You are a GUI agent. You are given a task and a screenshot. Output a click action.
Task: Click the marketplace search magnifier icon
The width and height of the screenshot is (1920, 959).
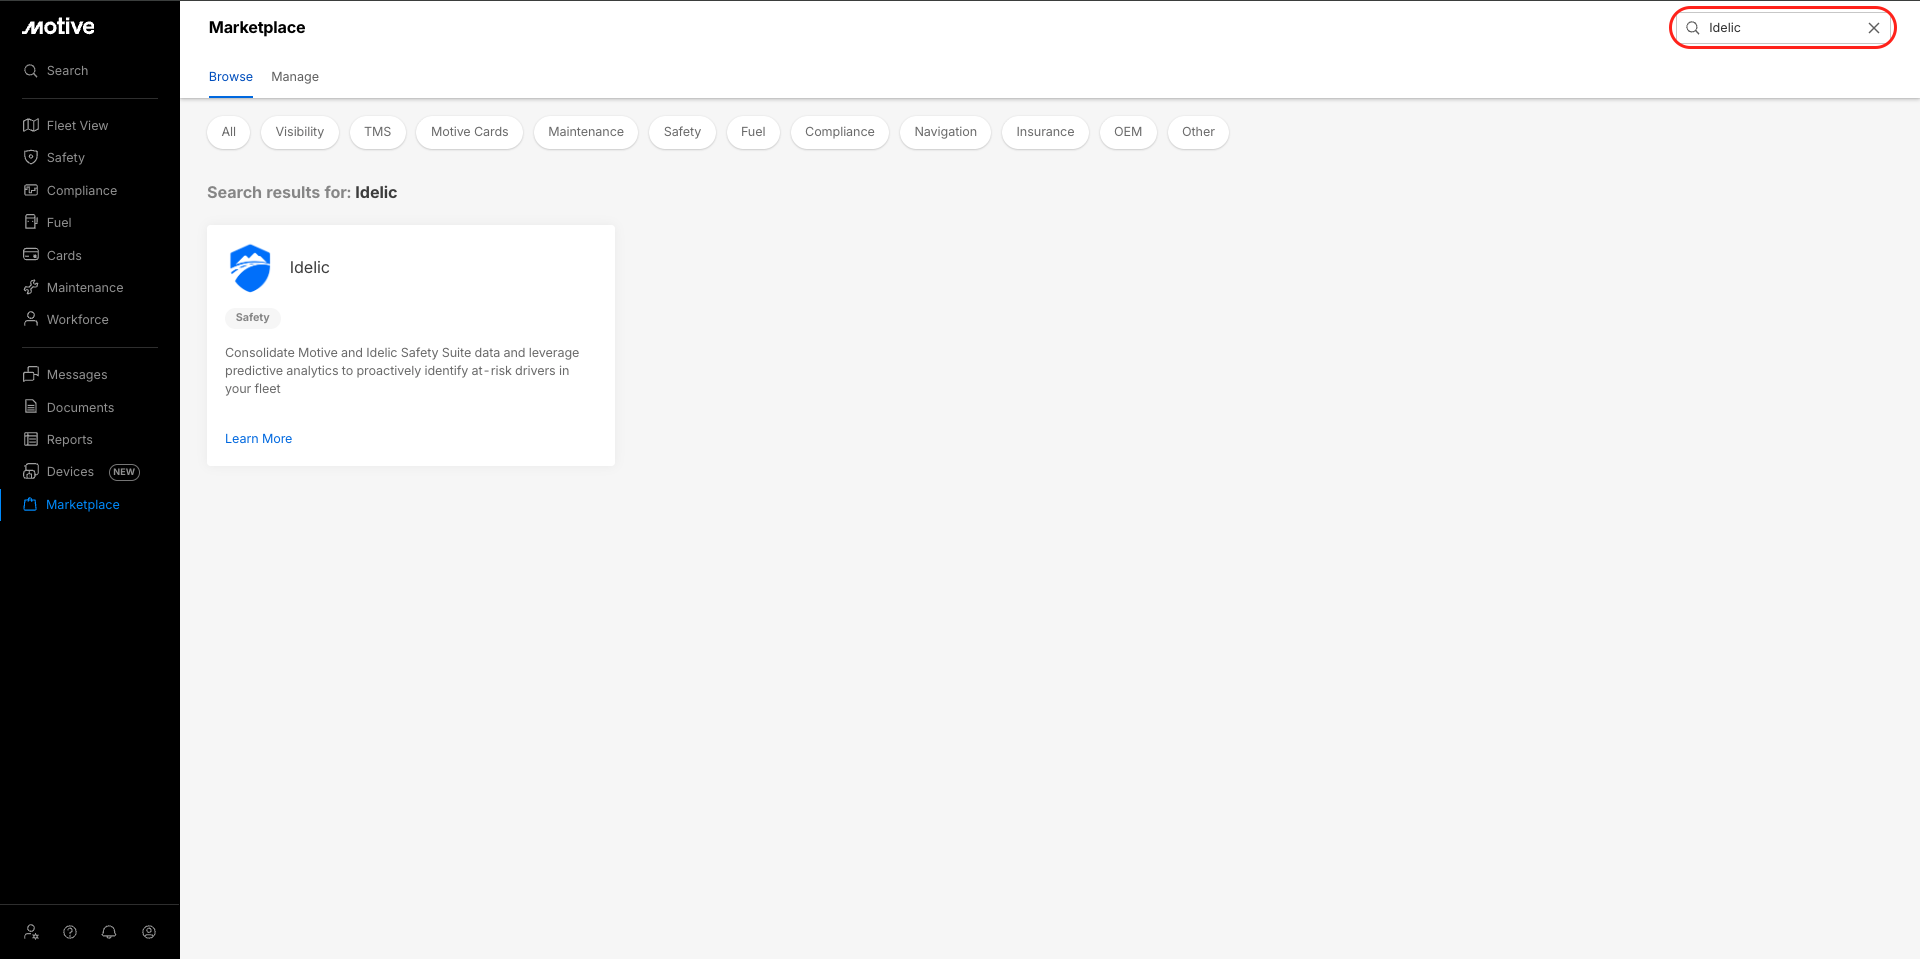click(x=1693, y=28)
